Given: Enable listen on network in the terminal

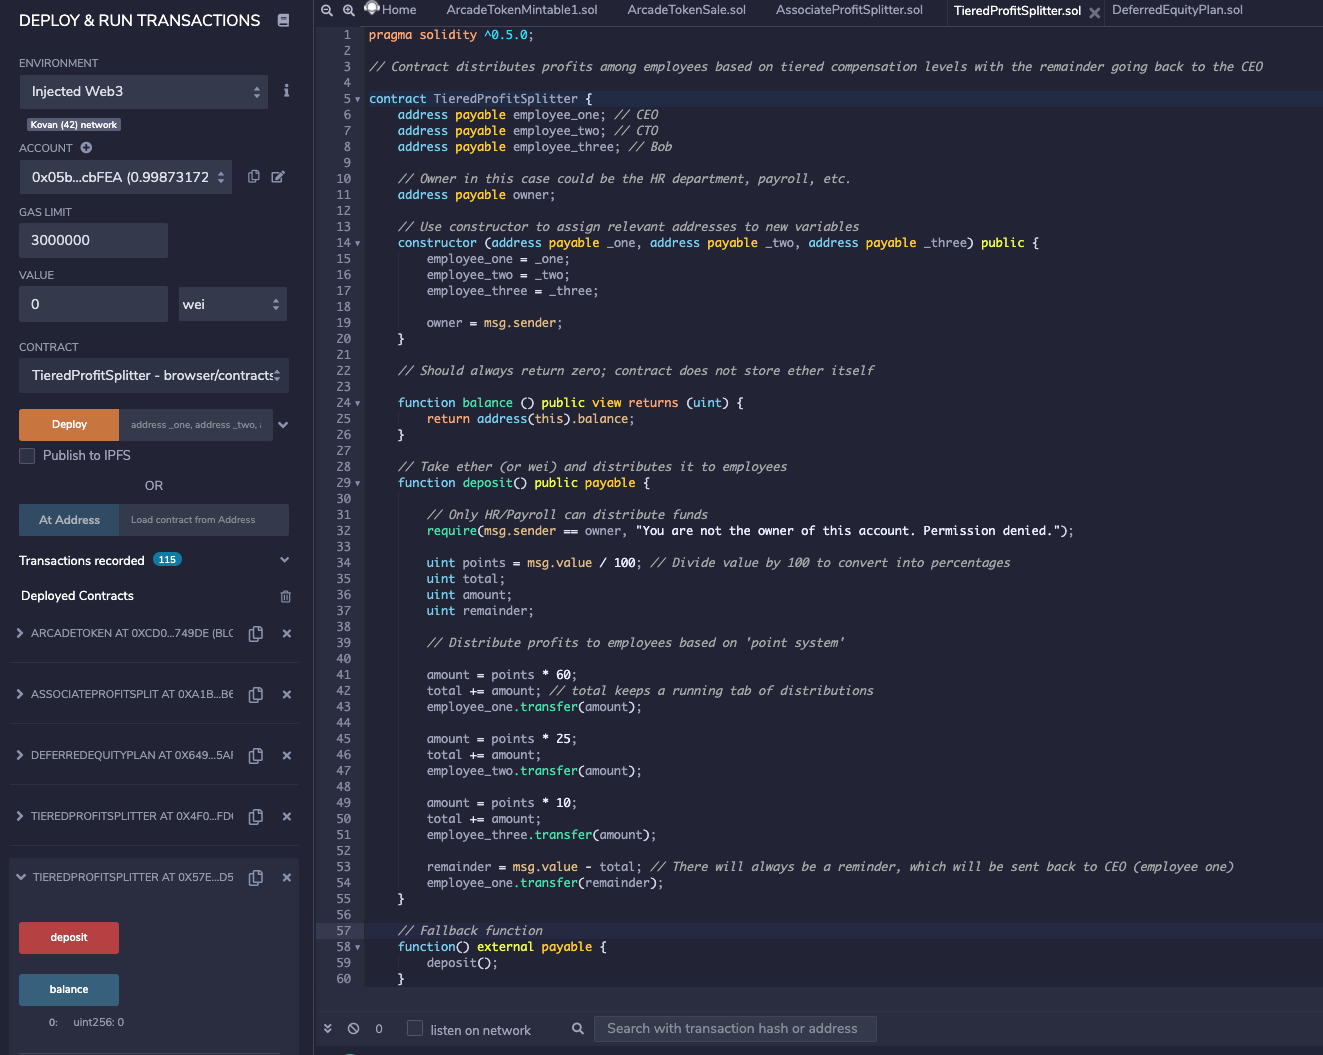Looking at the screenshot, I should (x=413, y=1028).
